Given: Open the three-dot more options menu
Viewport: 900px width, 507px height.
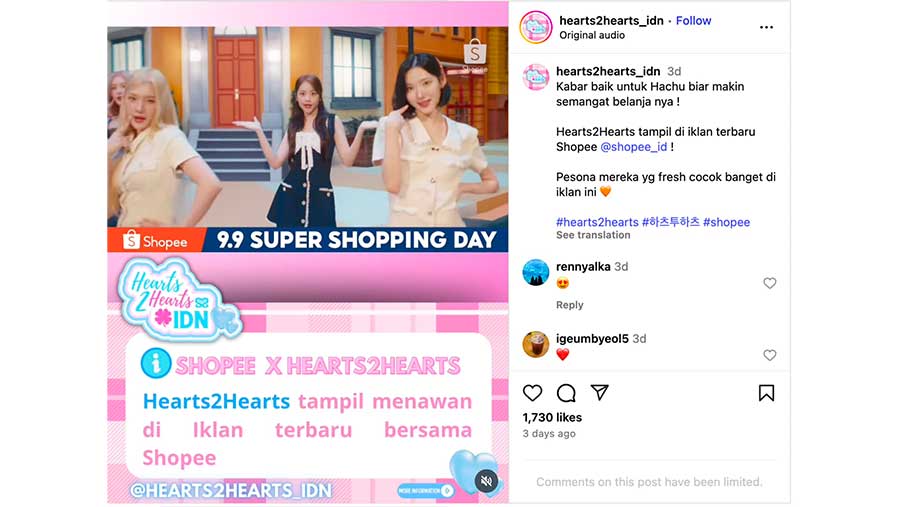Looking at the screenshot, I should (766, 27).
